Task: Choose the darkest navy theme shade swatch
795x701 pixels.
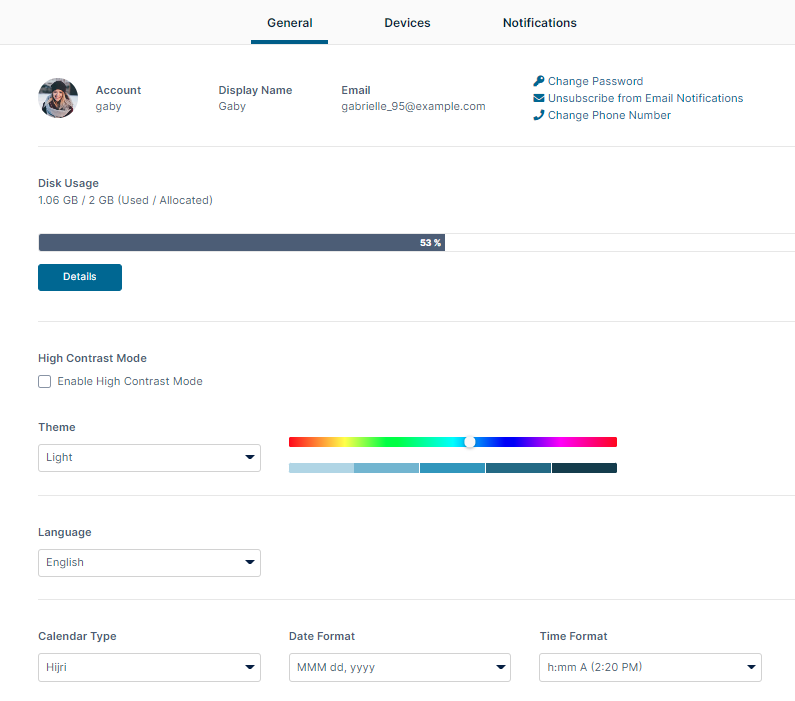Action: tap(584, 468)
